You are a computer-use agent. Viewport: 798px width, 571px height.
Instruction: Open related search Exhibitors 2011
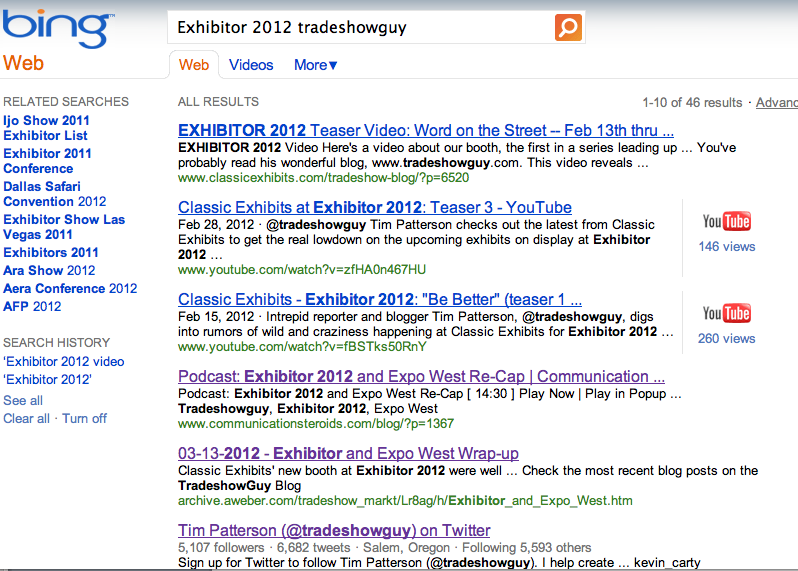pyautogui.click(x=51, y=252)
